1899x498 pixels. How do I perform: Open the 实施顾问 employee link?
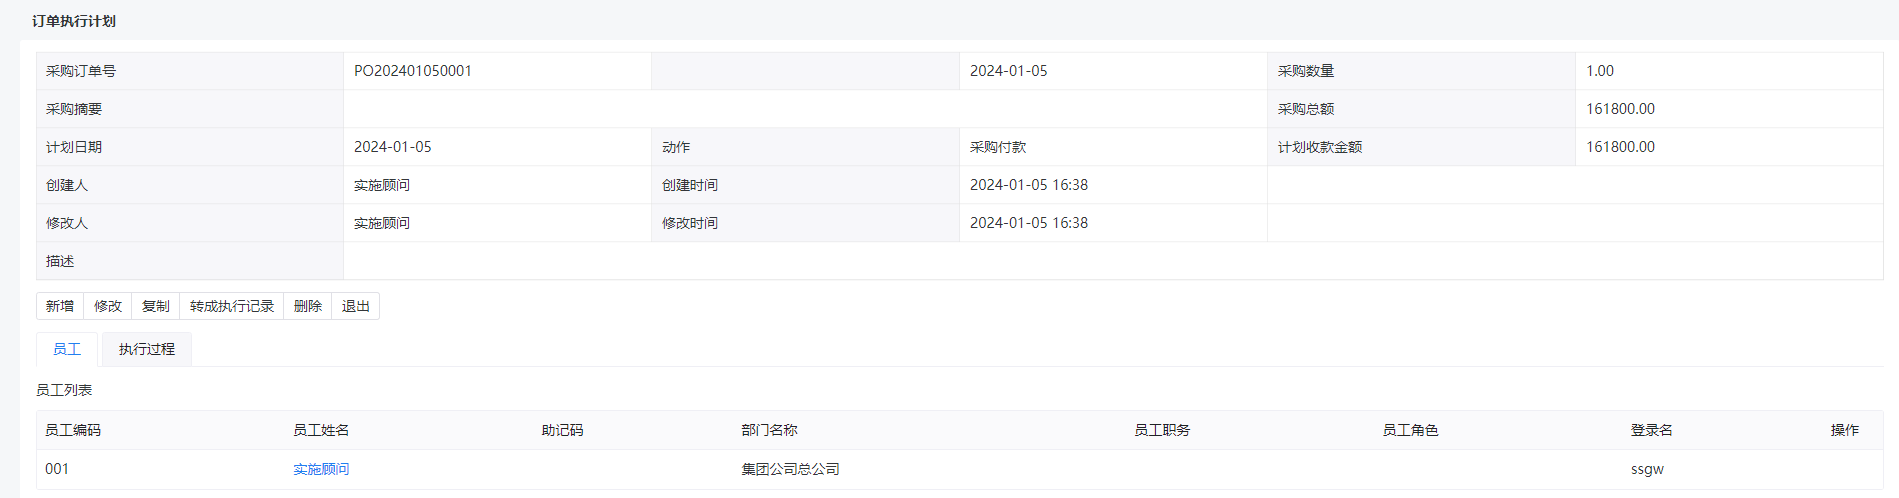321,469
